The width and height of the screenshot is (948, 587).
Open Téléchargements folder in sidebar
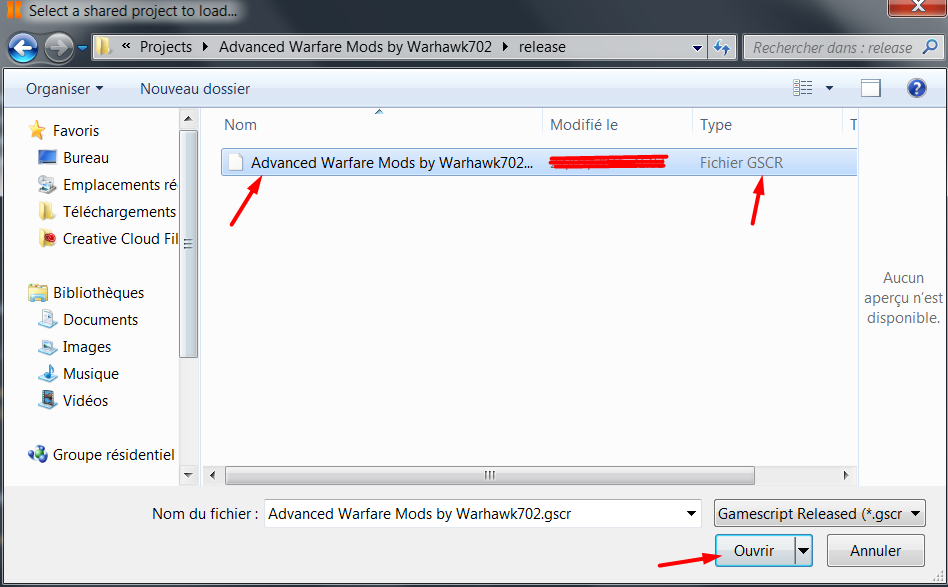point(119,212)
